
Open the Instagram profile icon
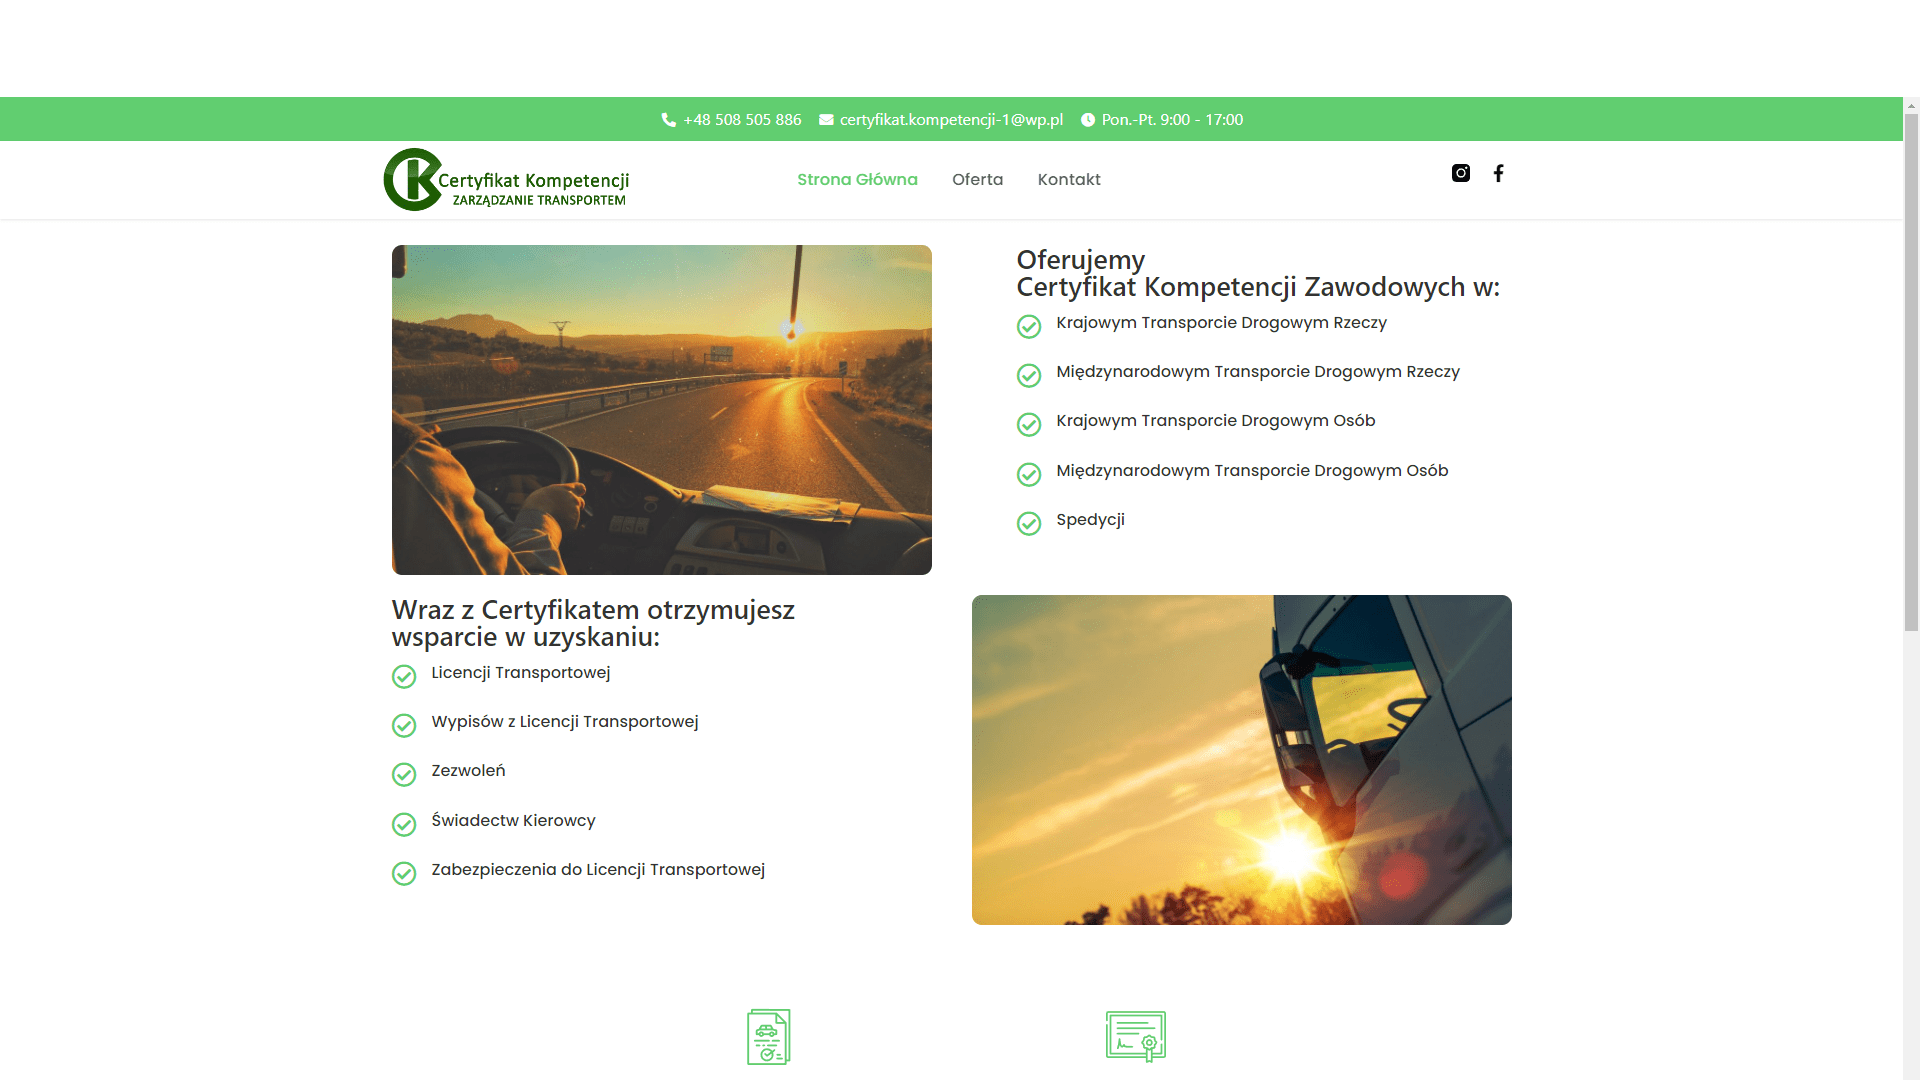[1461, 173]
